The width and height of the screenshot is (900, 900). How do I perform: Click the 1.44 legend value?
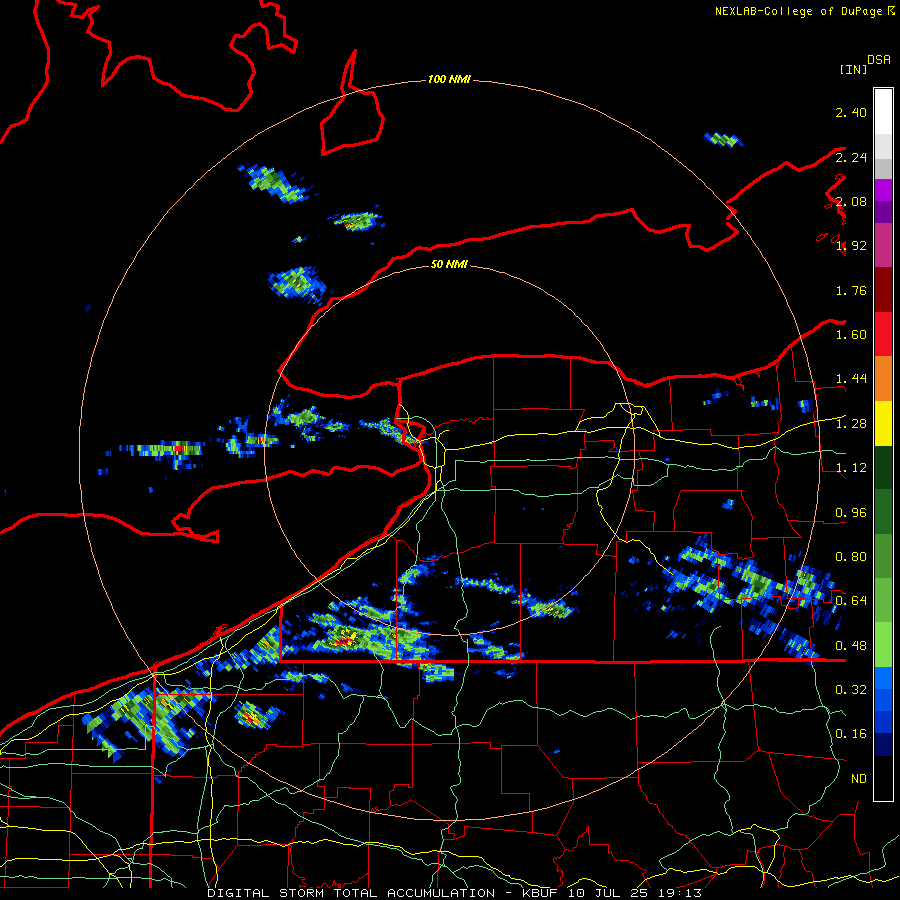point(851,379)
